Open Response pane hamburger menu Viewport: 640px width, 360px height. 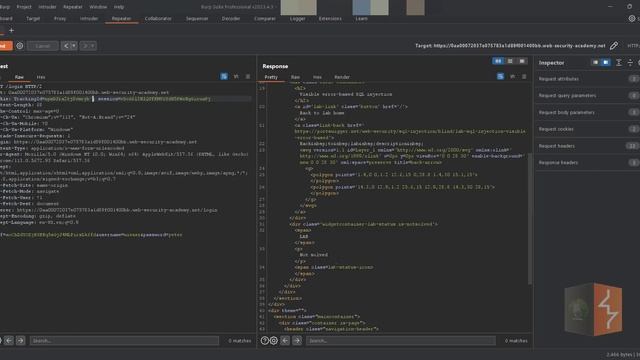[524, 76]
